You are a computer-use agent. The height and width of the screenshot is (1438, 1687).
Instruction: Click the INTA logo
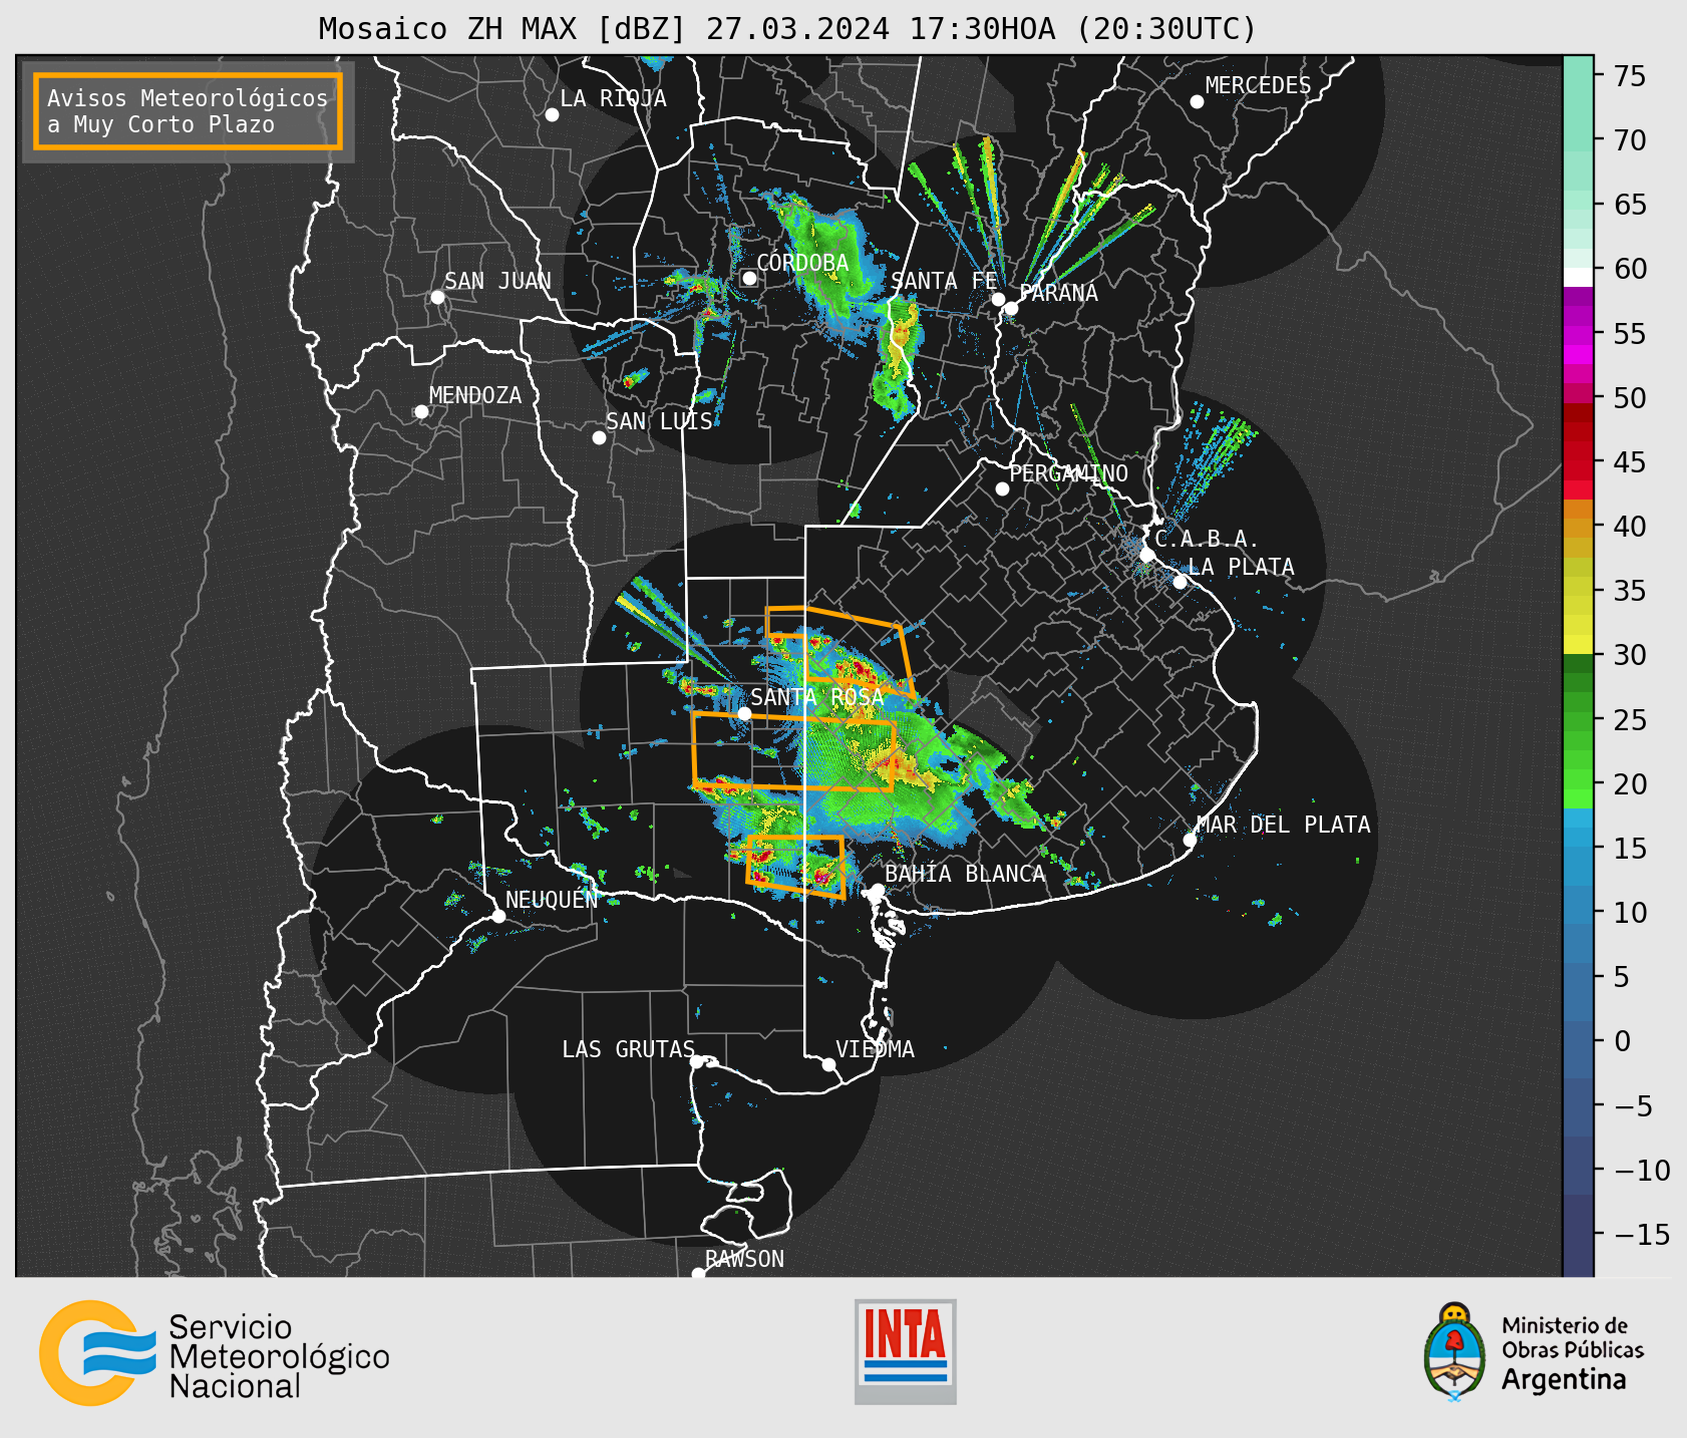tap(905, 1351)
